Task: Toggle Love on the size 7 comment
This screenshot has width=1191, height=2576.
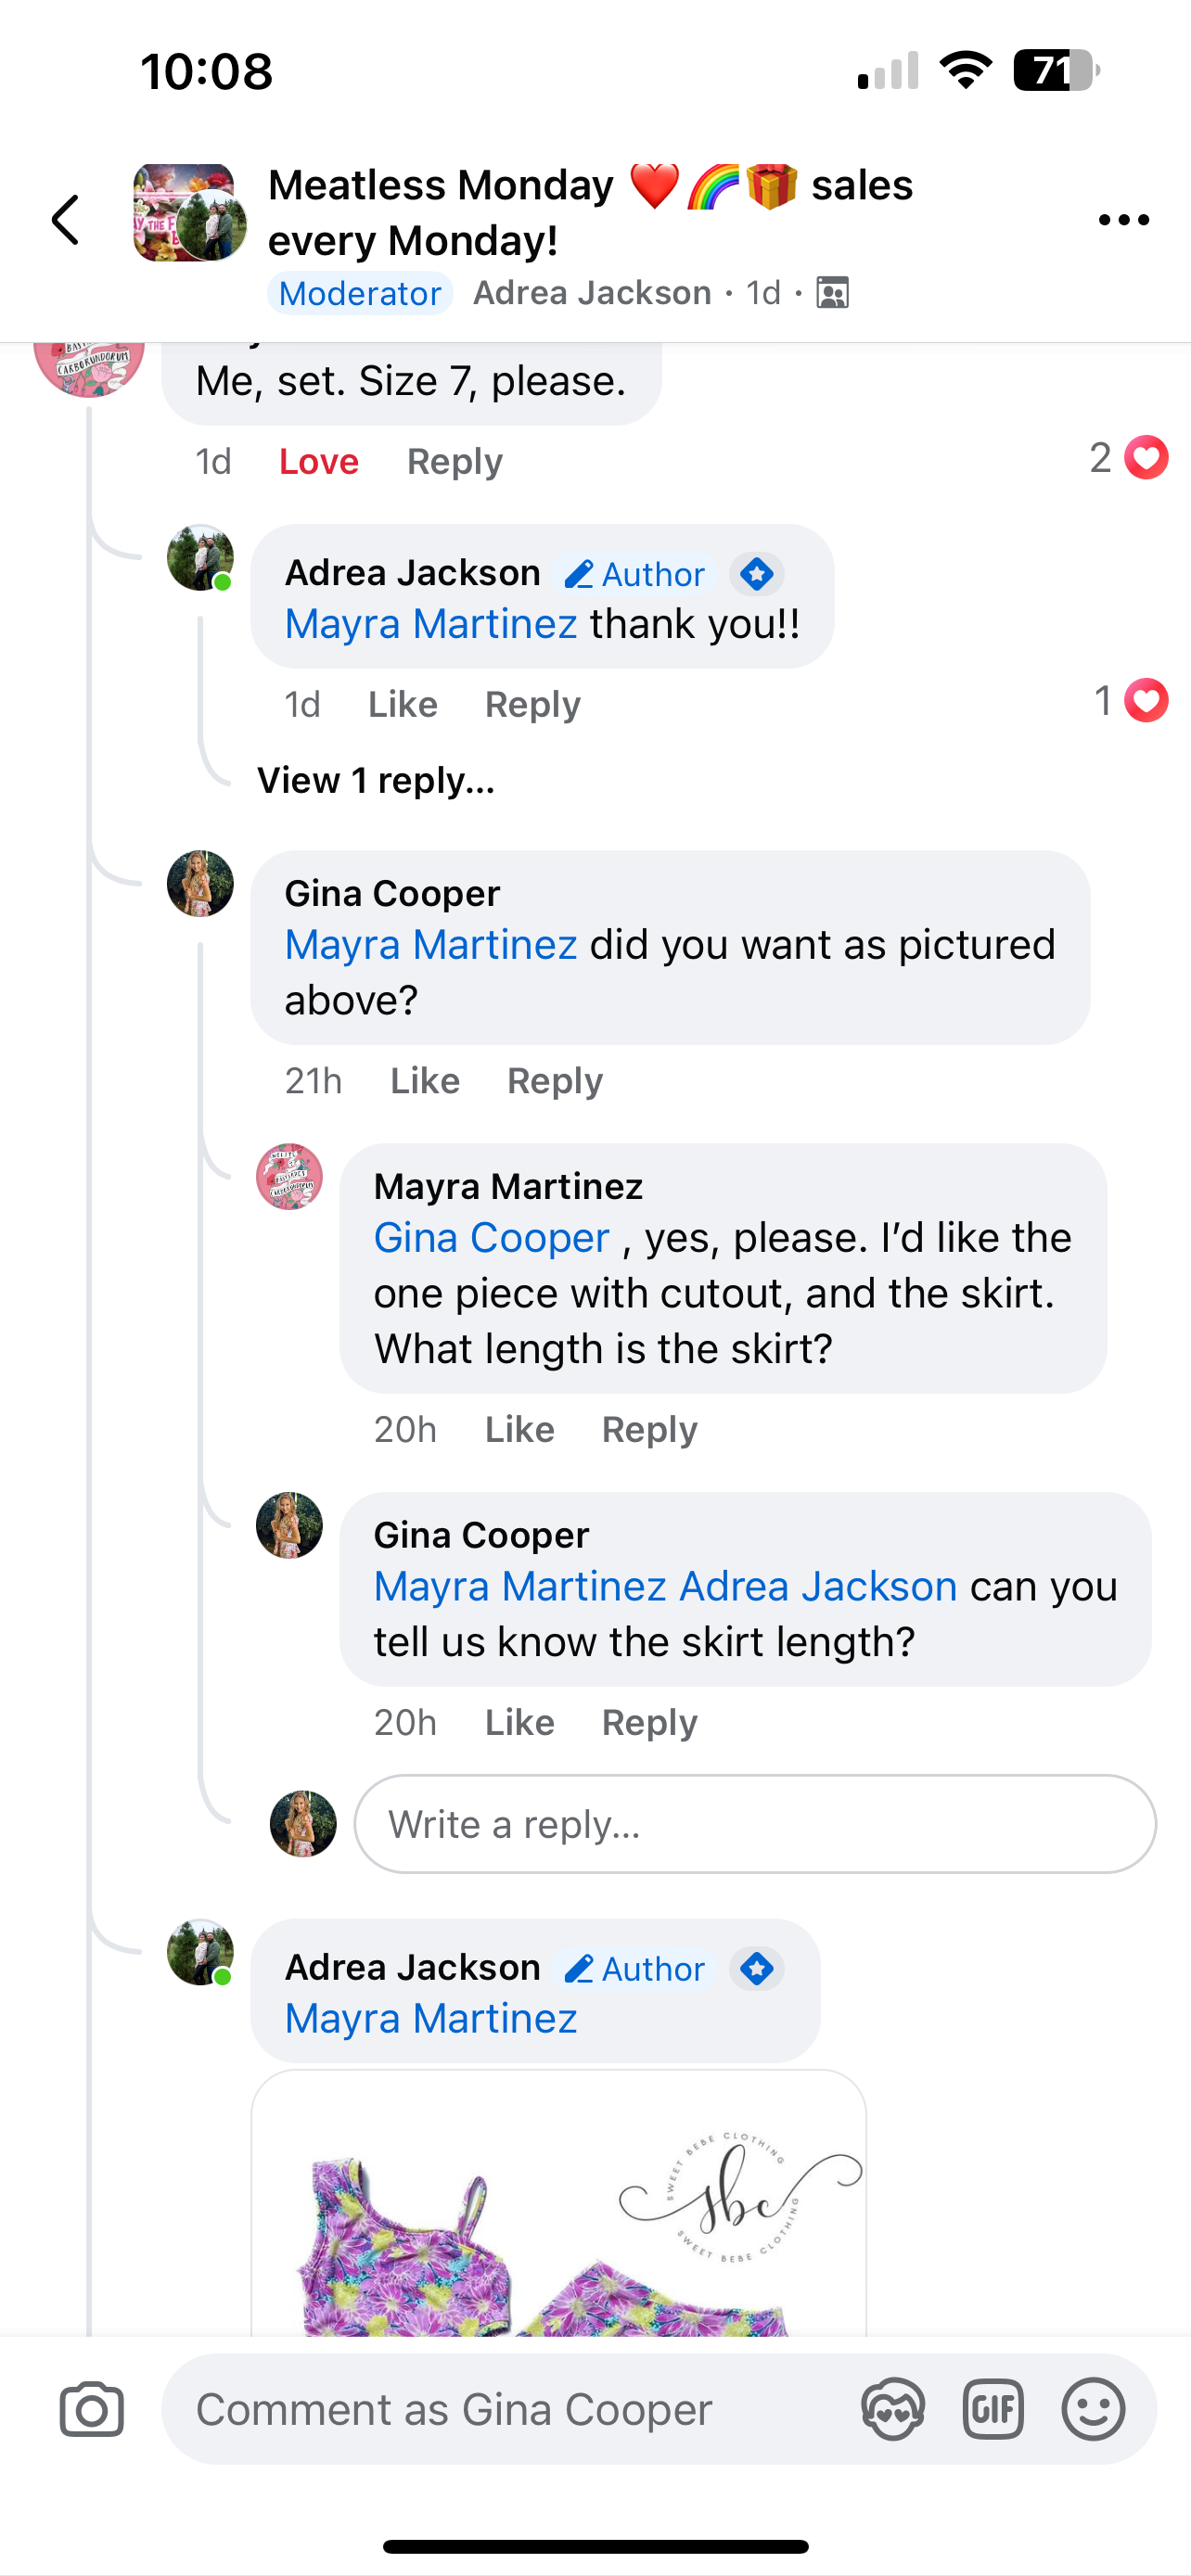Action: click(x=318, y=461)
